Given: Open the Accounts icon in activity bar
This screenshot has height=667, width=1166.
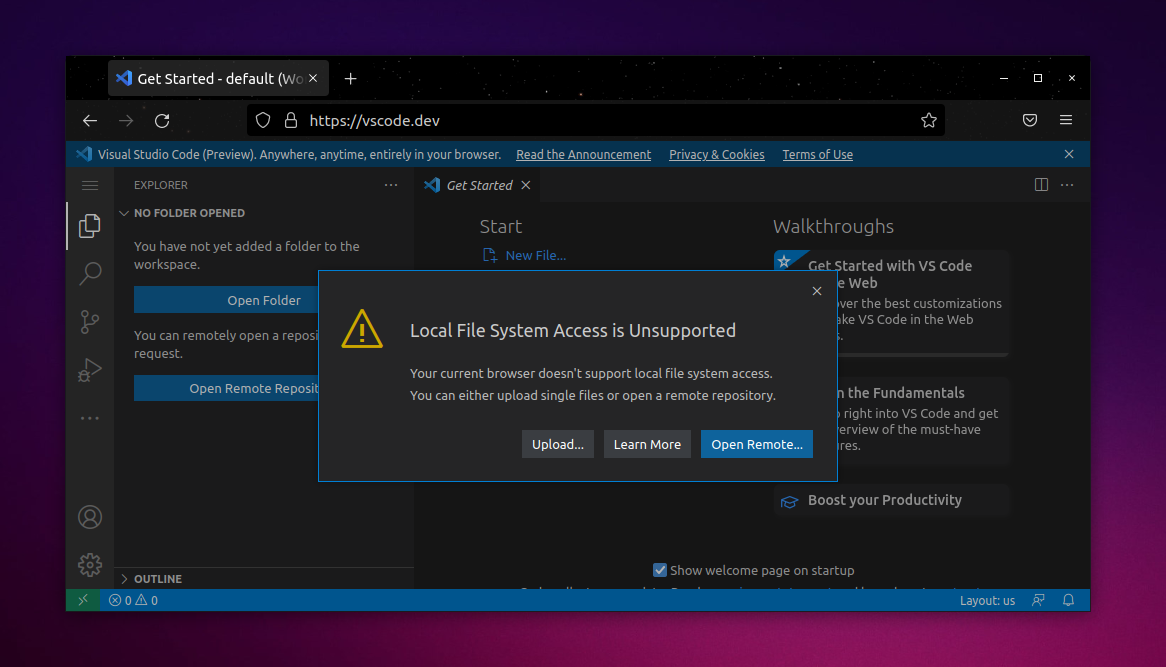Looking at the screenshot, I should 90,517.
